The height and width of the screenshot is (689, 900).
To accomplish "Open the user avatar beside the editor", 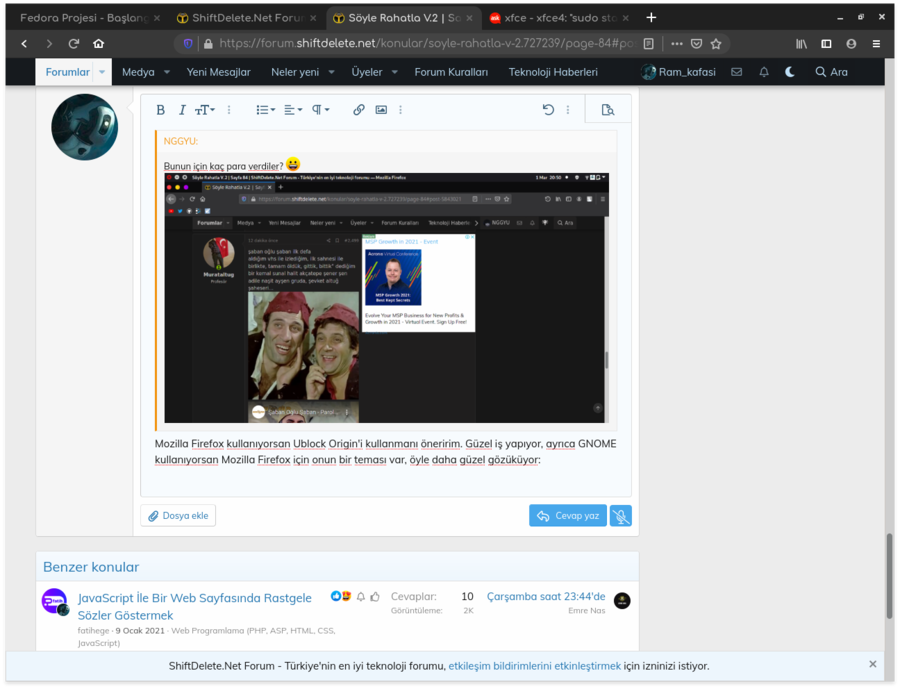I will [x=84, y=127].
